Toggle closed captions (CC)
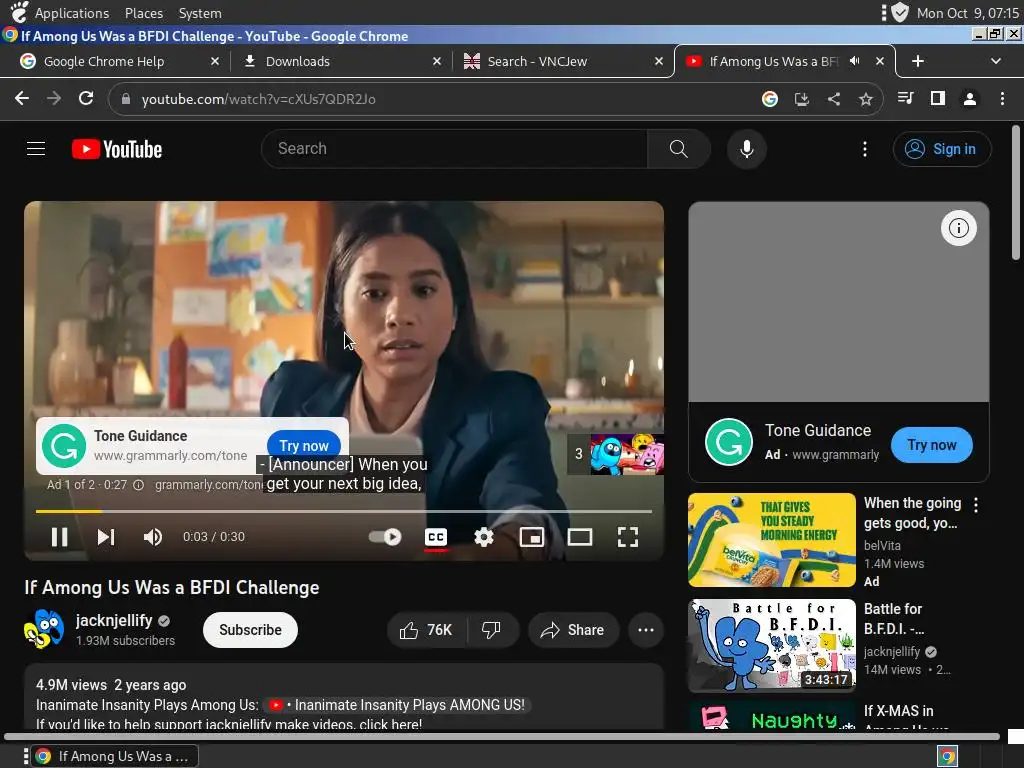This screenshot has width=1024, height=768. [x=436, y=537]
